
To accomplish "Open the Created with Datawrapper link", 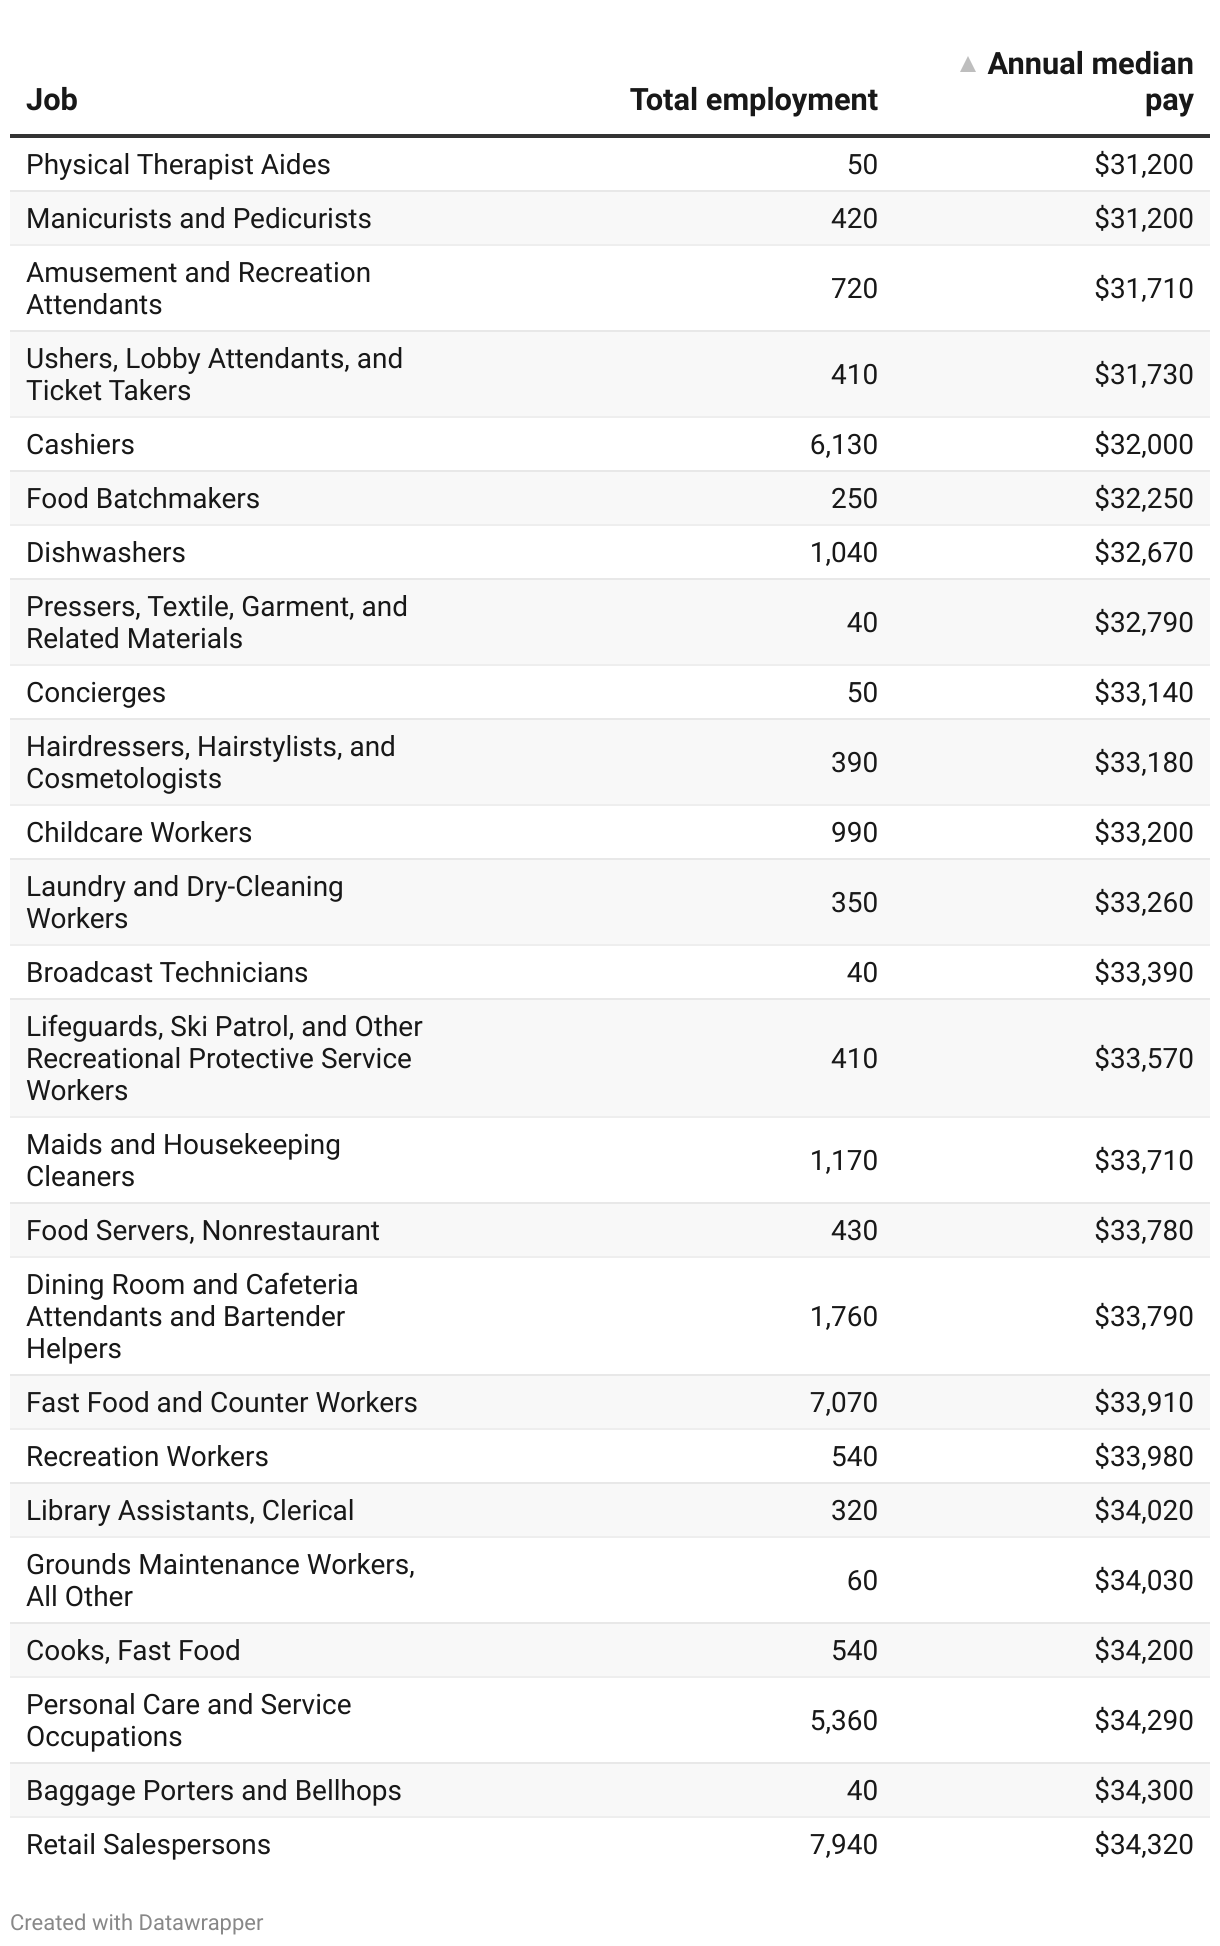I will click(x=137, y=1922).
